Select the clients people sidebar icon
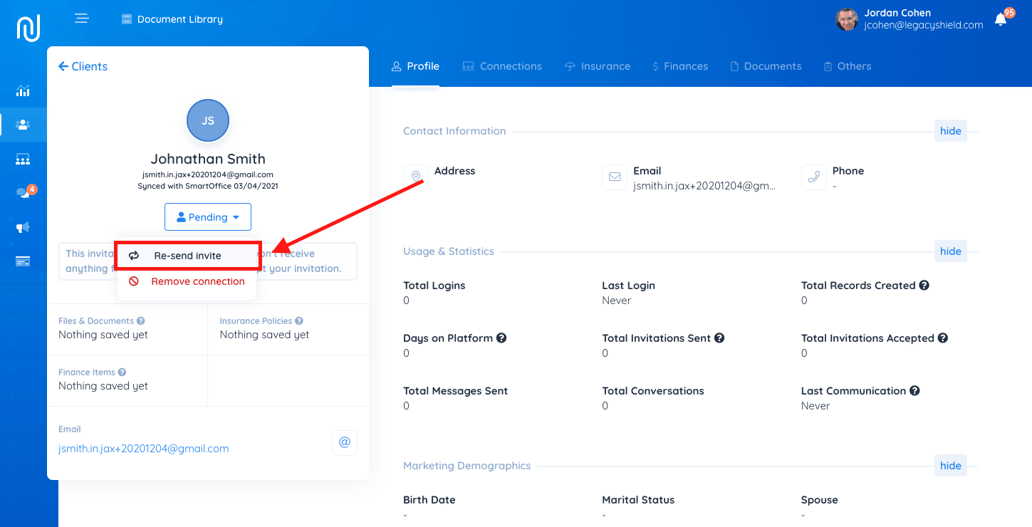Viewport: 1032px width, 527px height. [x=23, y=124]
